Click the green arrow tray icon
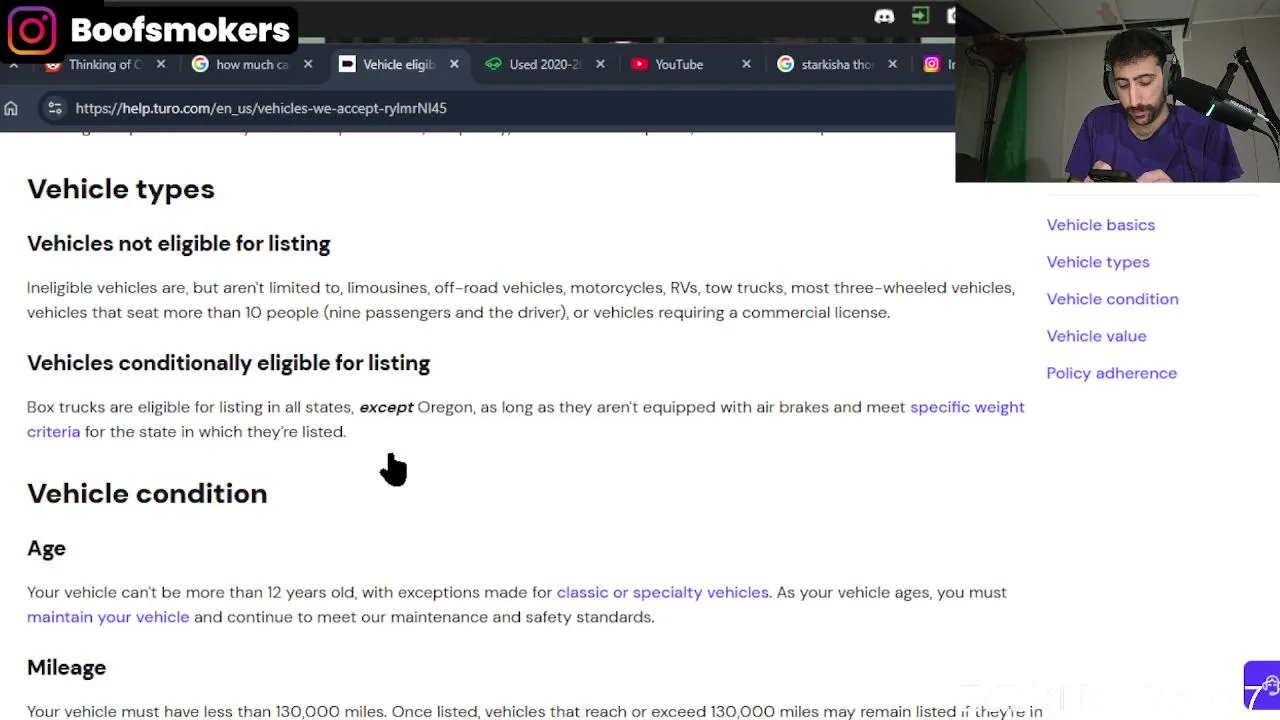 pos(920,15)
